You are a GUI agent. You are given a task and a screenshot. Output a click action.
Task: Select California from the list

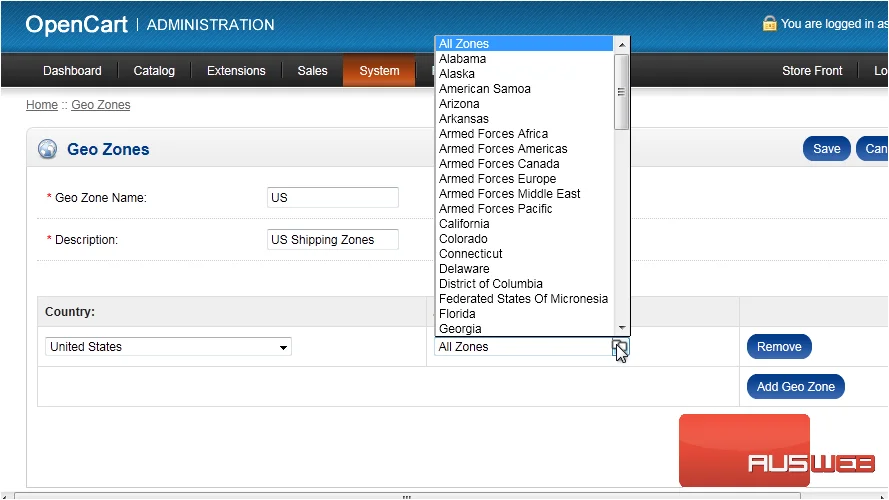524,224
